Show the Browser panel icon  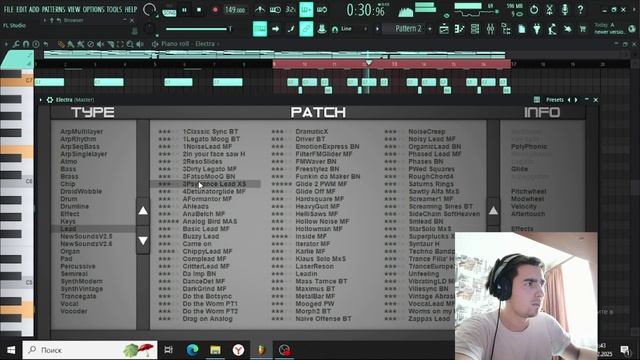506,29
